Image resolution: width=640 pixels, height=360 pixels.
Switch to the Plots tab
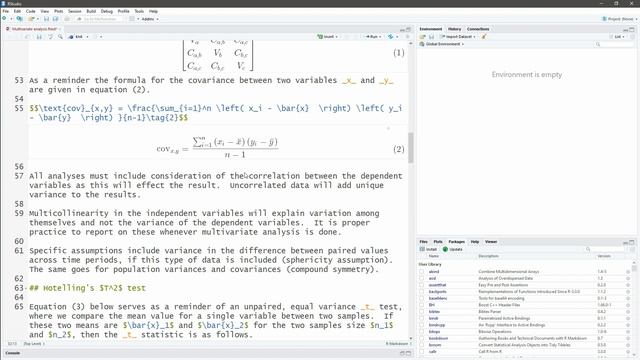coord(438,242)
